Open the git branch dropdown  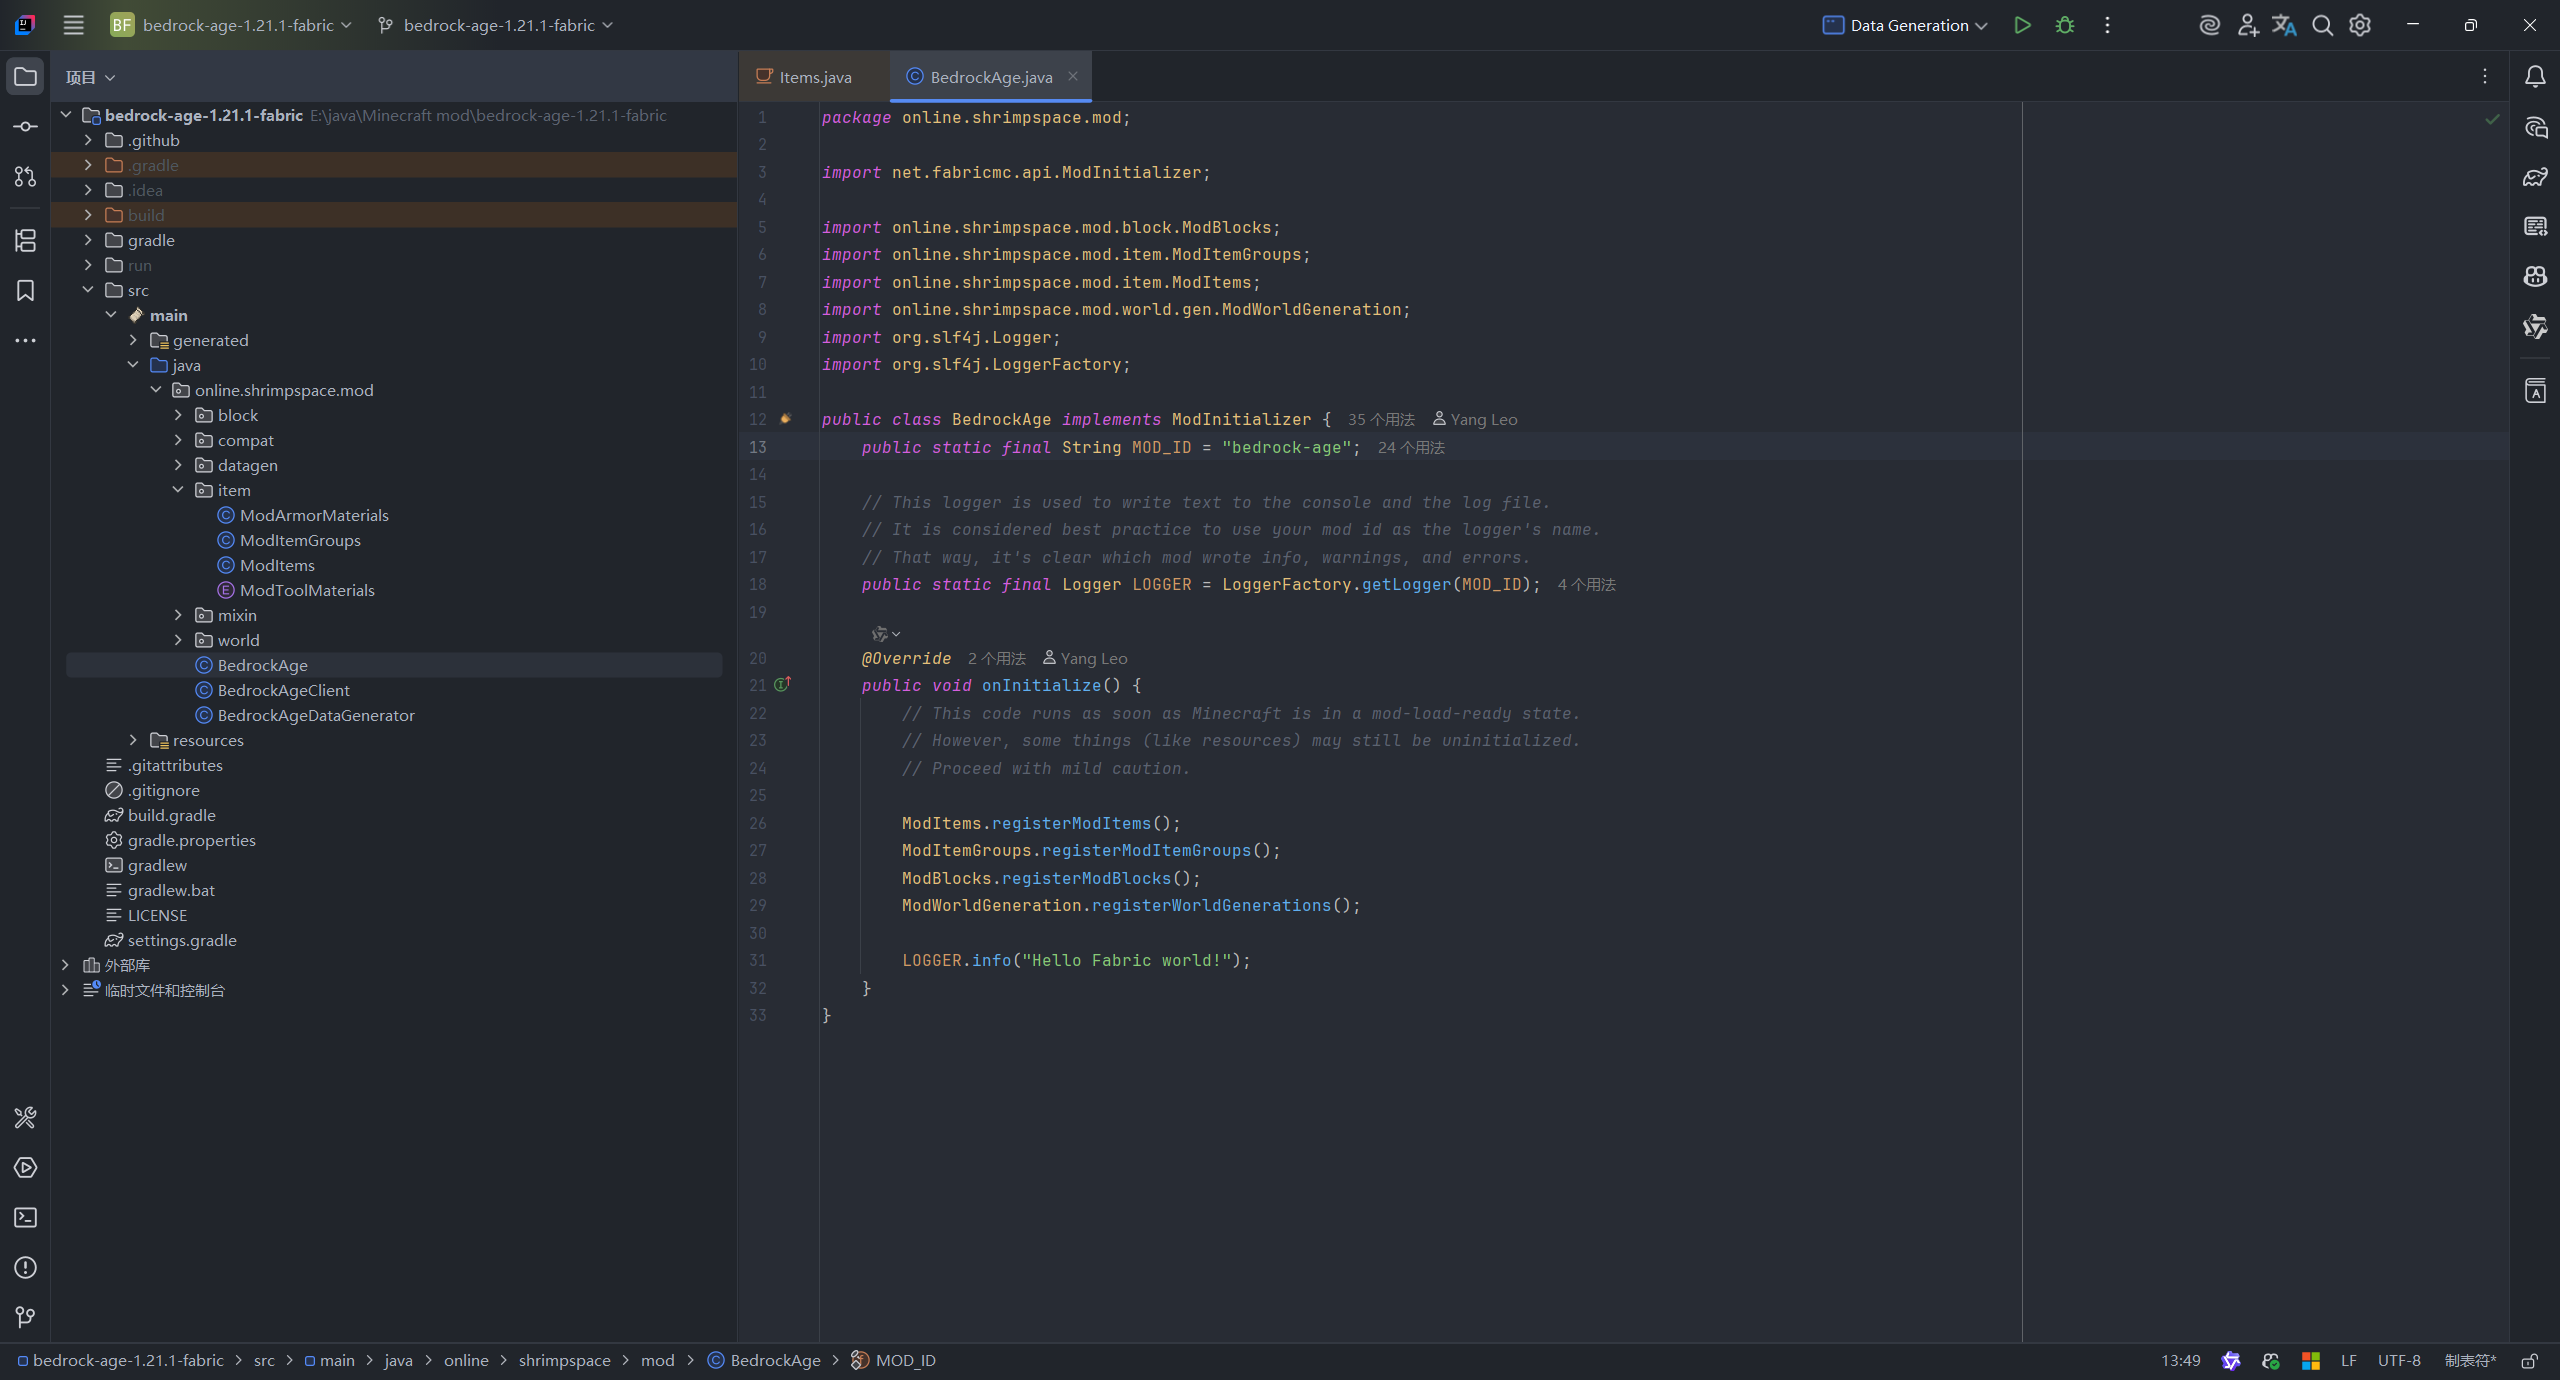[496, 25]
